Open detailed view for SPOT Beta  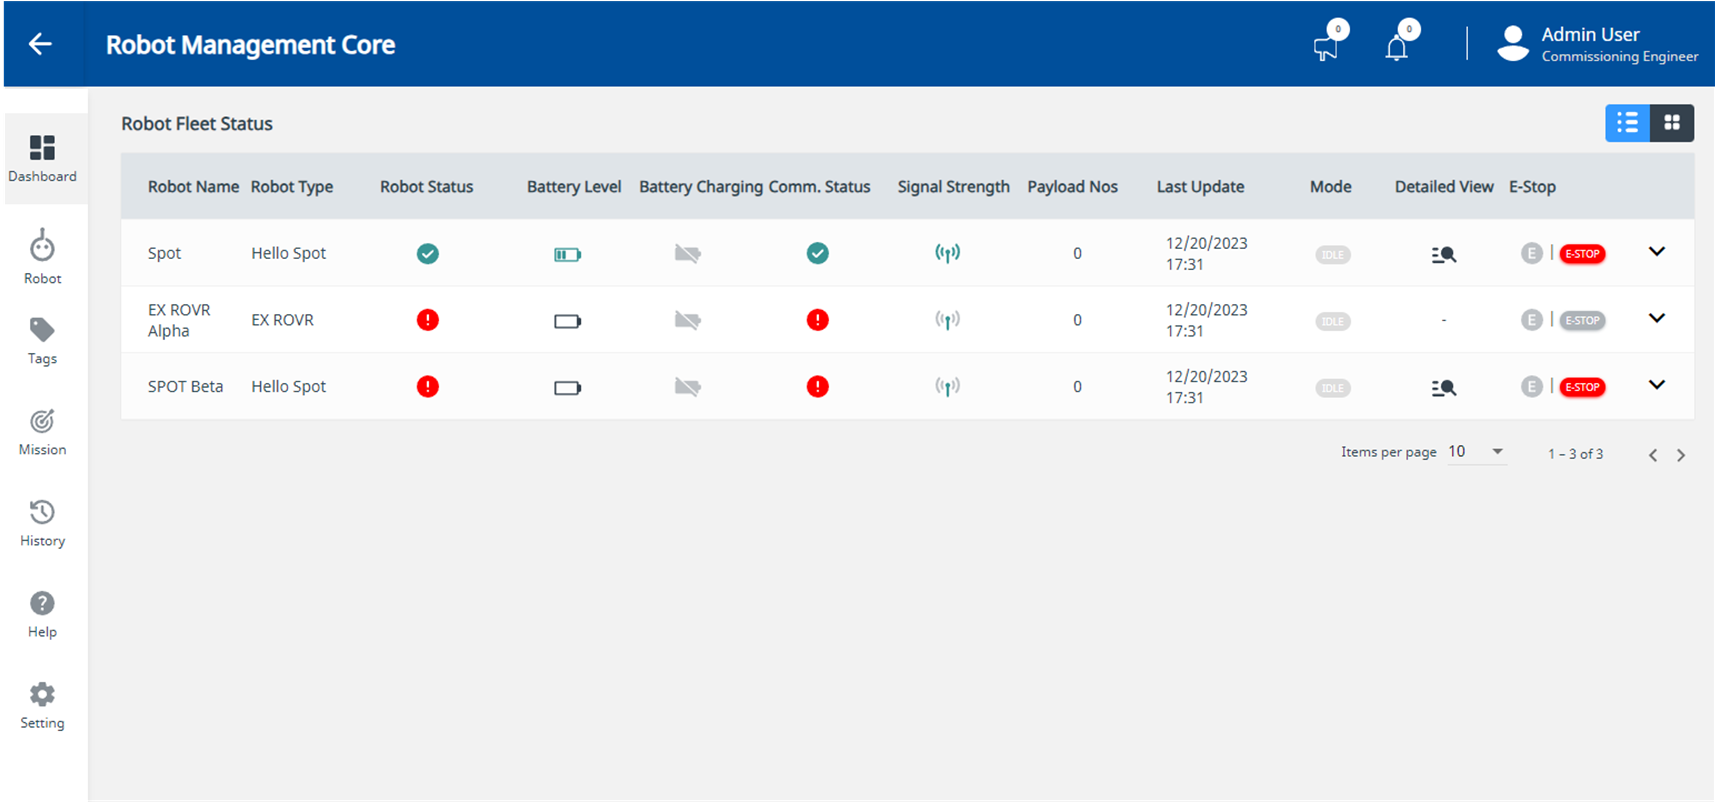1443,388
